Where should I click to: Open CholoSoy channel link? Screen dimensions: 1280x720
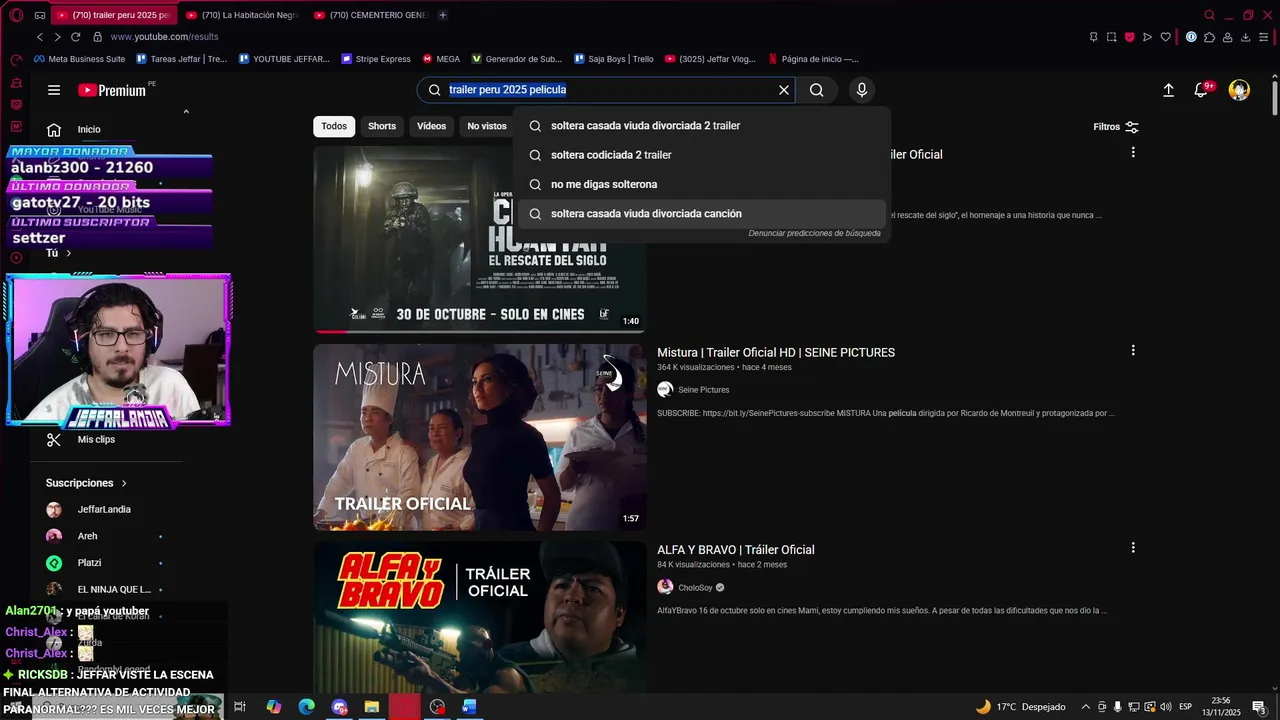click(695, 588)
